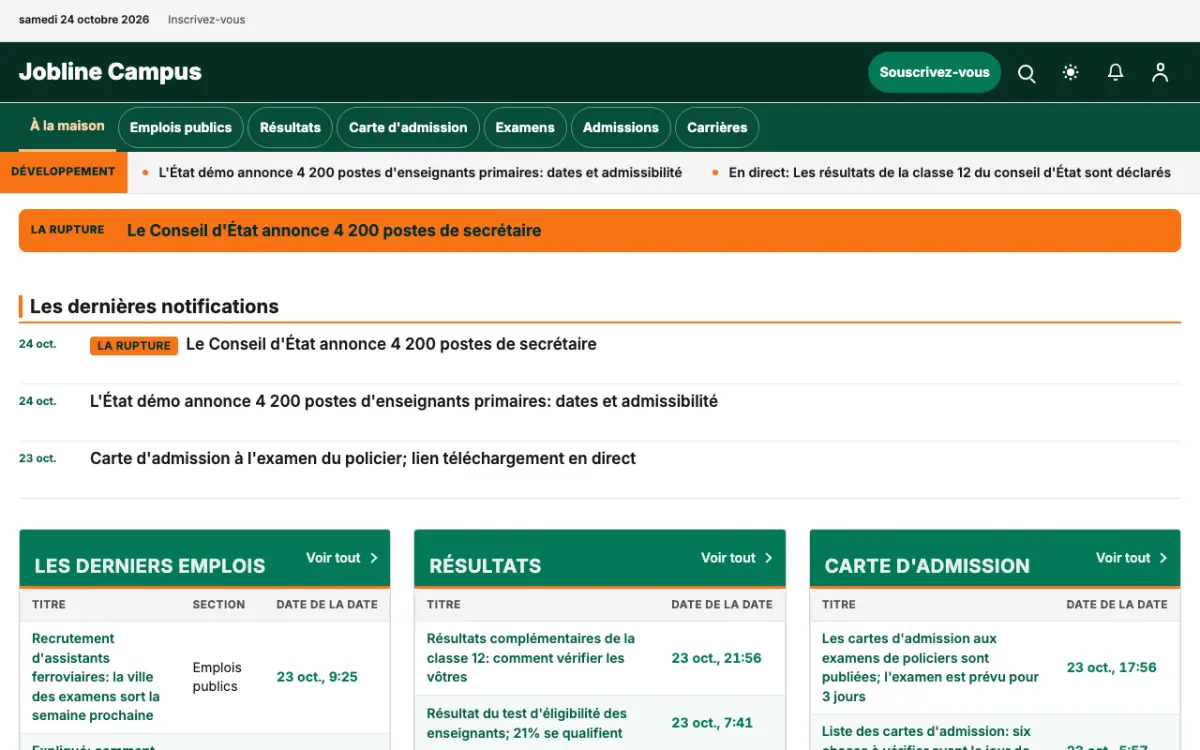Open notification Carte d'admission examen du policier
Image resolution: width=1200 pixels, height=750 pixels.
click(x=363, y=458)
